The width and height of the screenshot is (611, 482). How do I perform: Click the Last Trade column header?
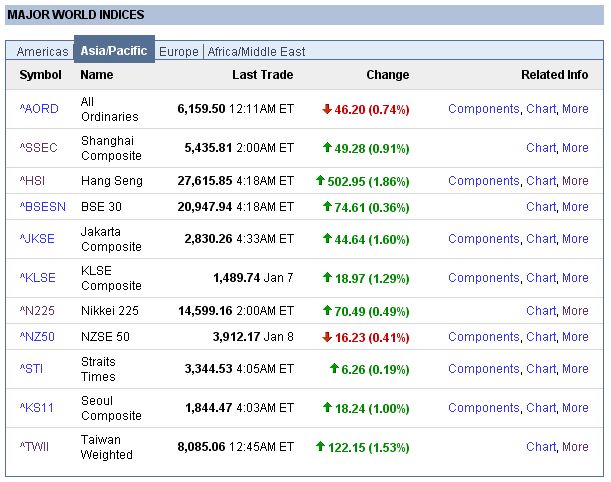click(x=263, y=74)
